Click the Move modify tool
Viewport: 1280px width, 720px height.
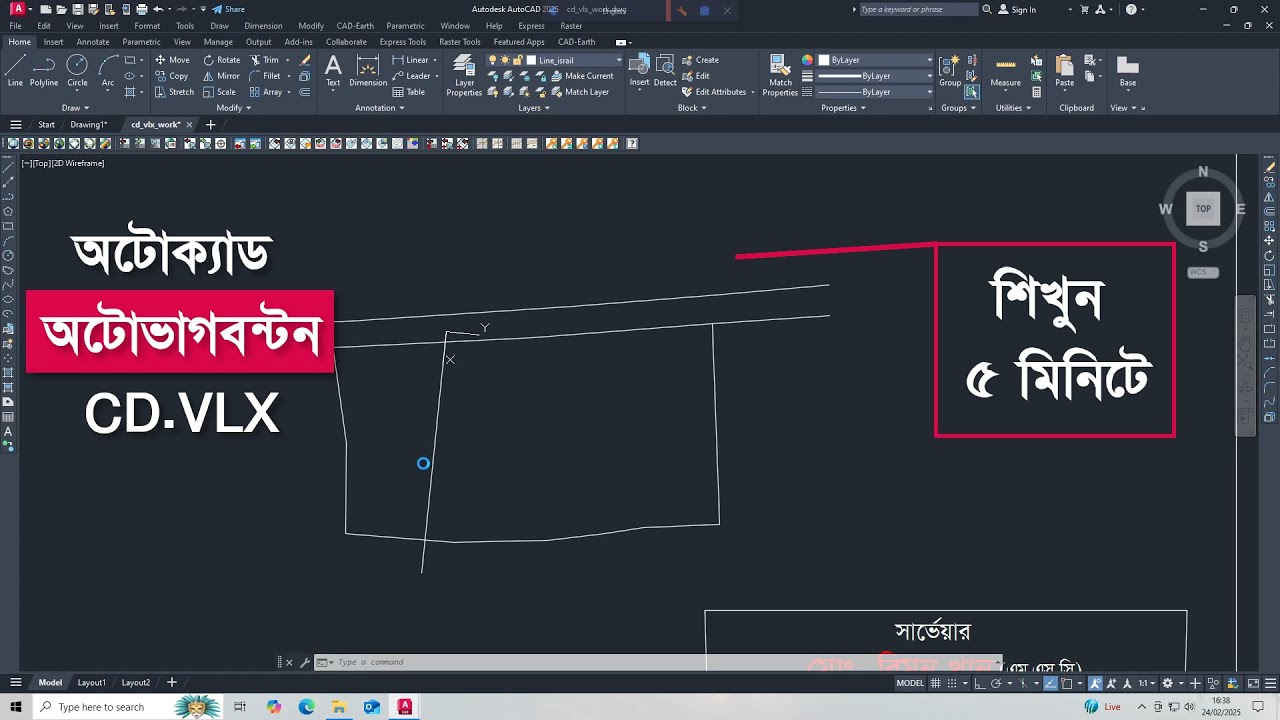(x=172, y=60)
